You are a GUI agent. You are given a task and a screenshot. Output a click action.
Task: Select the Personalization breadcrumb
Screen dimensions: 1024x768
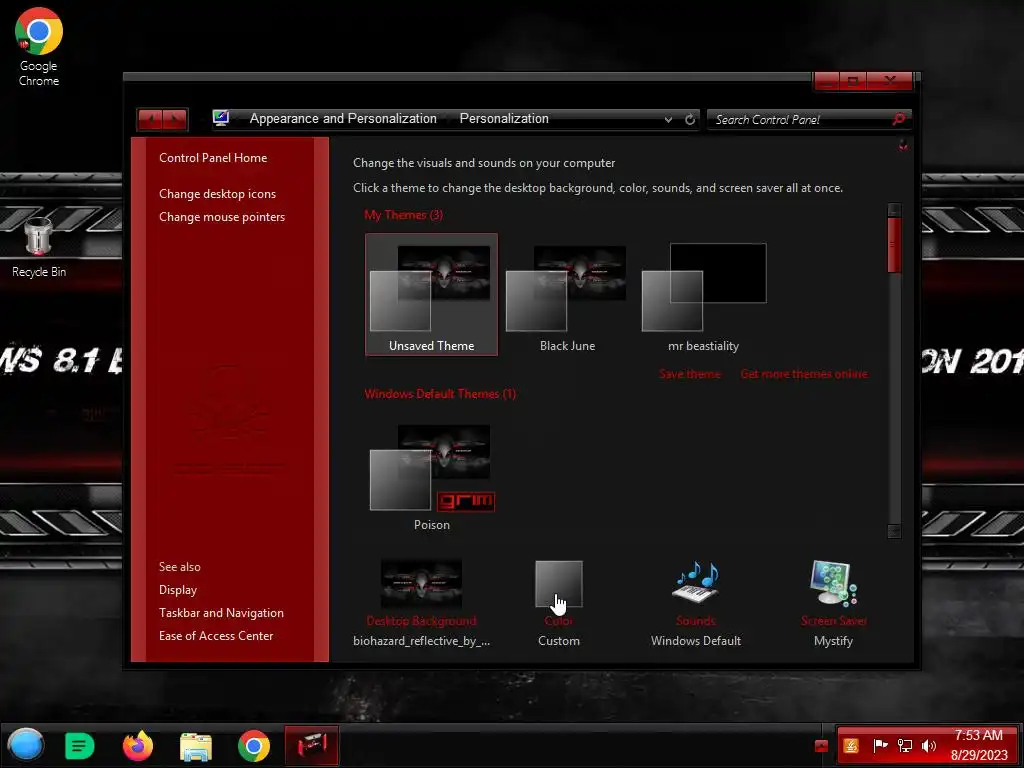point(504,119)
